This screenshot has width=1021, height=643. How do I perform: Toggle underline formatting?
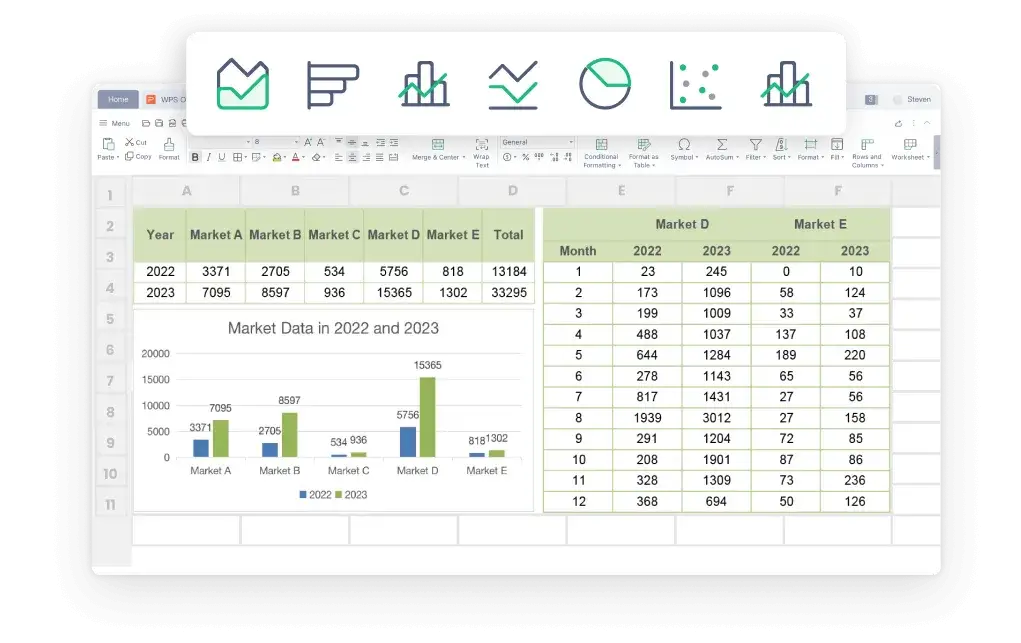coord(221,157)
